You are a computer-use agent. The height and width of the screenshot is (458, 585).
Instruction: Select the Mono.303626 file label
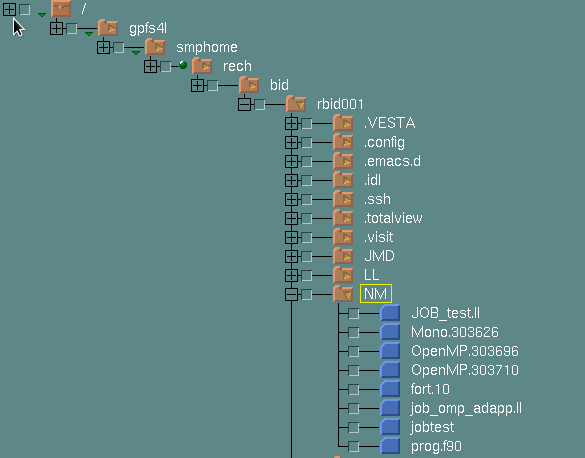coord(454,332)
